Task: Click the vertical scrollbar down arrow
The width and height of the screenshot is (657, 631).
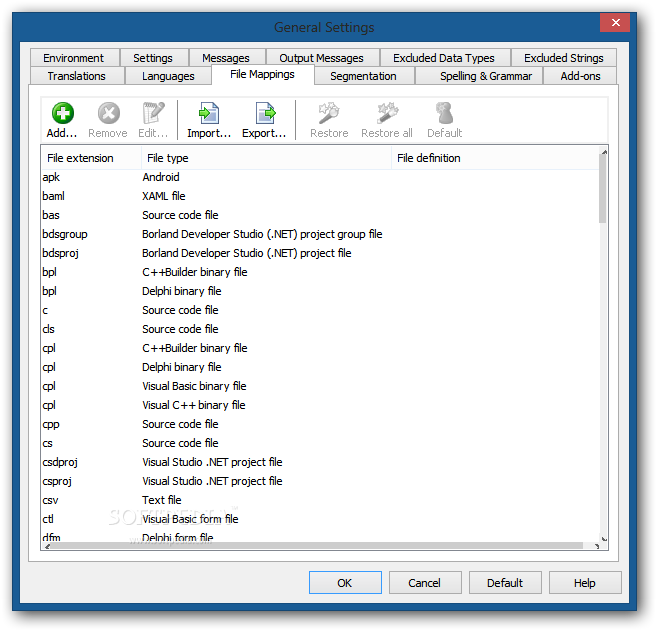Action: [x=604, y=539]
